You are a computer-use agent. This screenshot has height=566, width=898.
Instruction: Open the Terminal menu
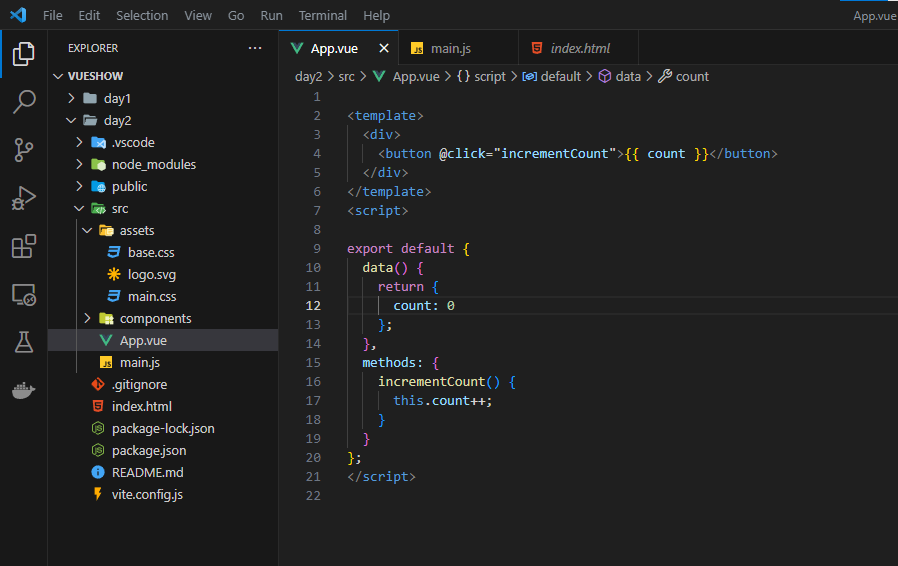(322, 15)
